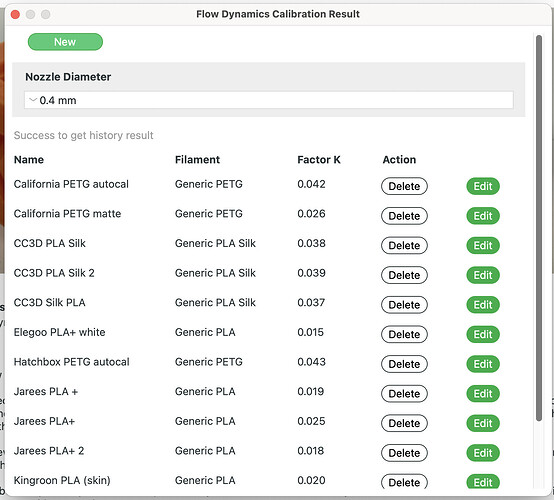Delete the Kingroon PLA (skin) entry
This screenshot has height=500, width=554.
point(404,482)
